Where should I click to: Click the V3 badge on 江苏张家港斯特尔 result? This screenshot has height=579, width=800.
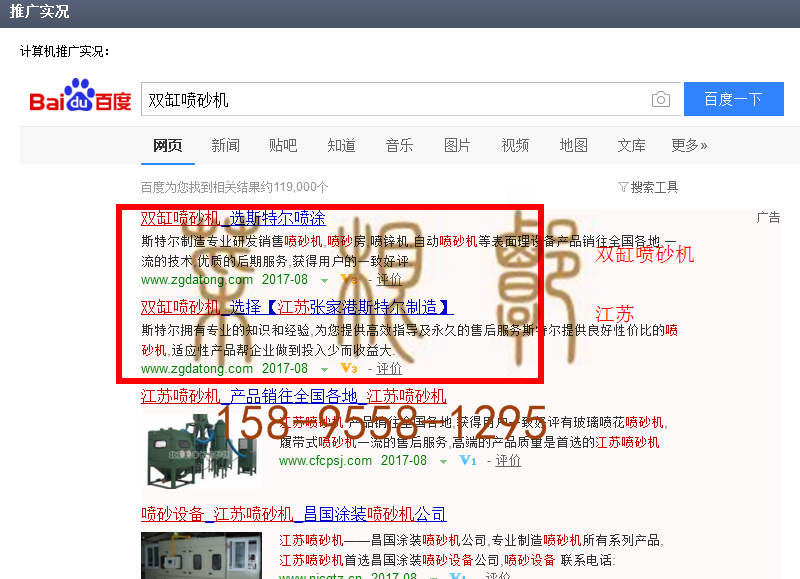[x=349, y=368]
